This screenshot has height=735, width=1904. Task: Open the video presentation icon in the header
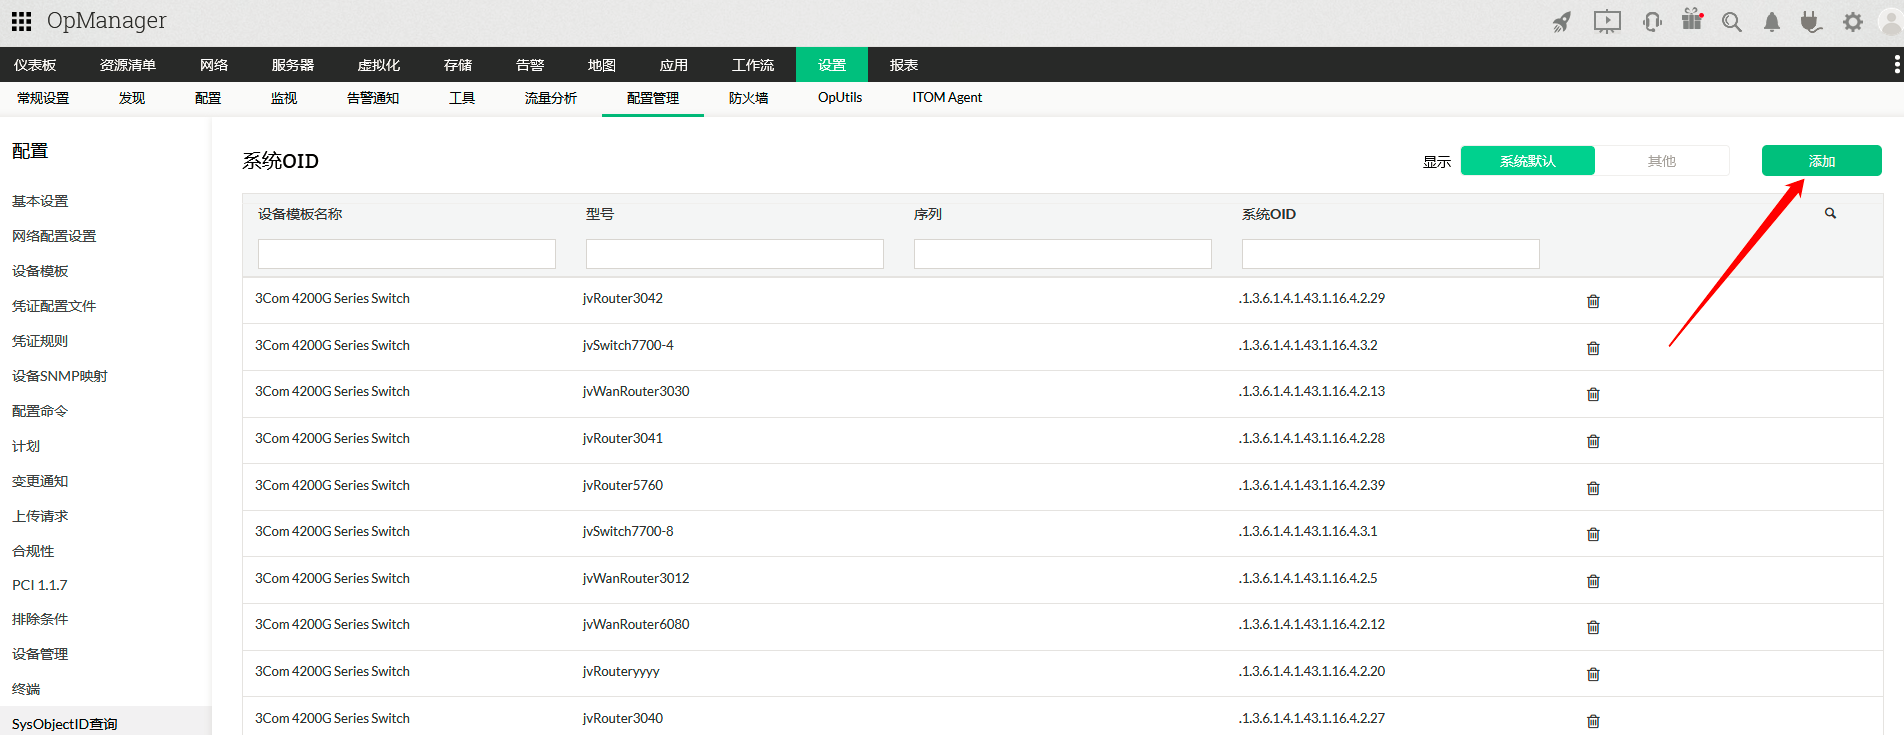[1607, 21]
